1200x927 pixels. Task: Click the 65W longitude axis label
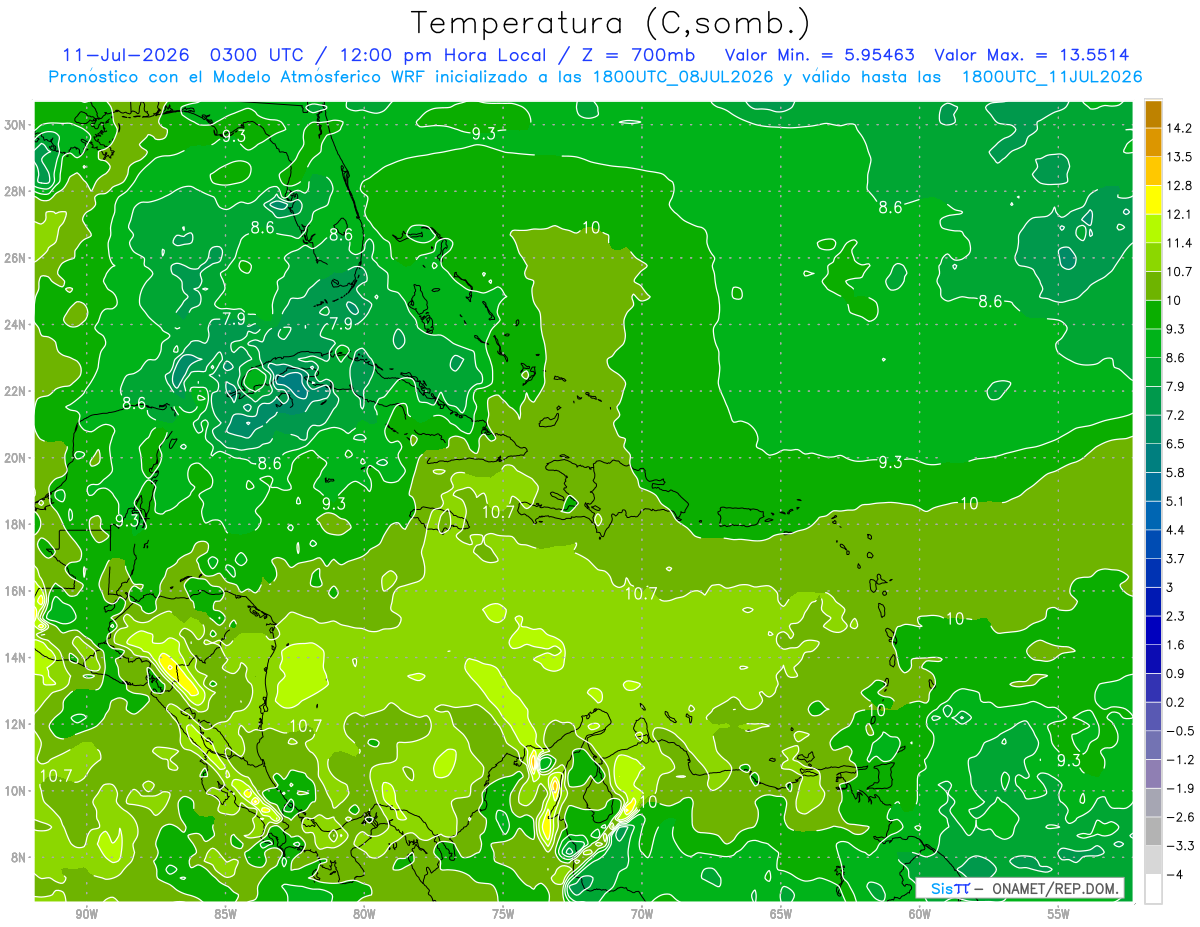[781, 914]
